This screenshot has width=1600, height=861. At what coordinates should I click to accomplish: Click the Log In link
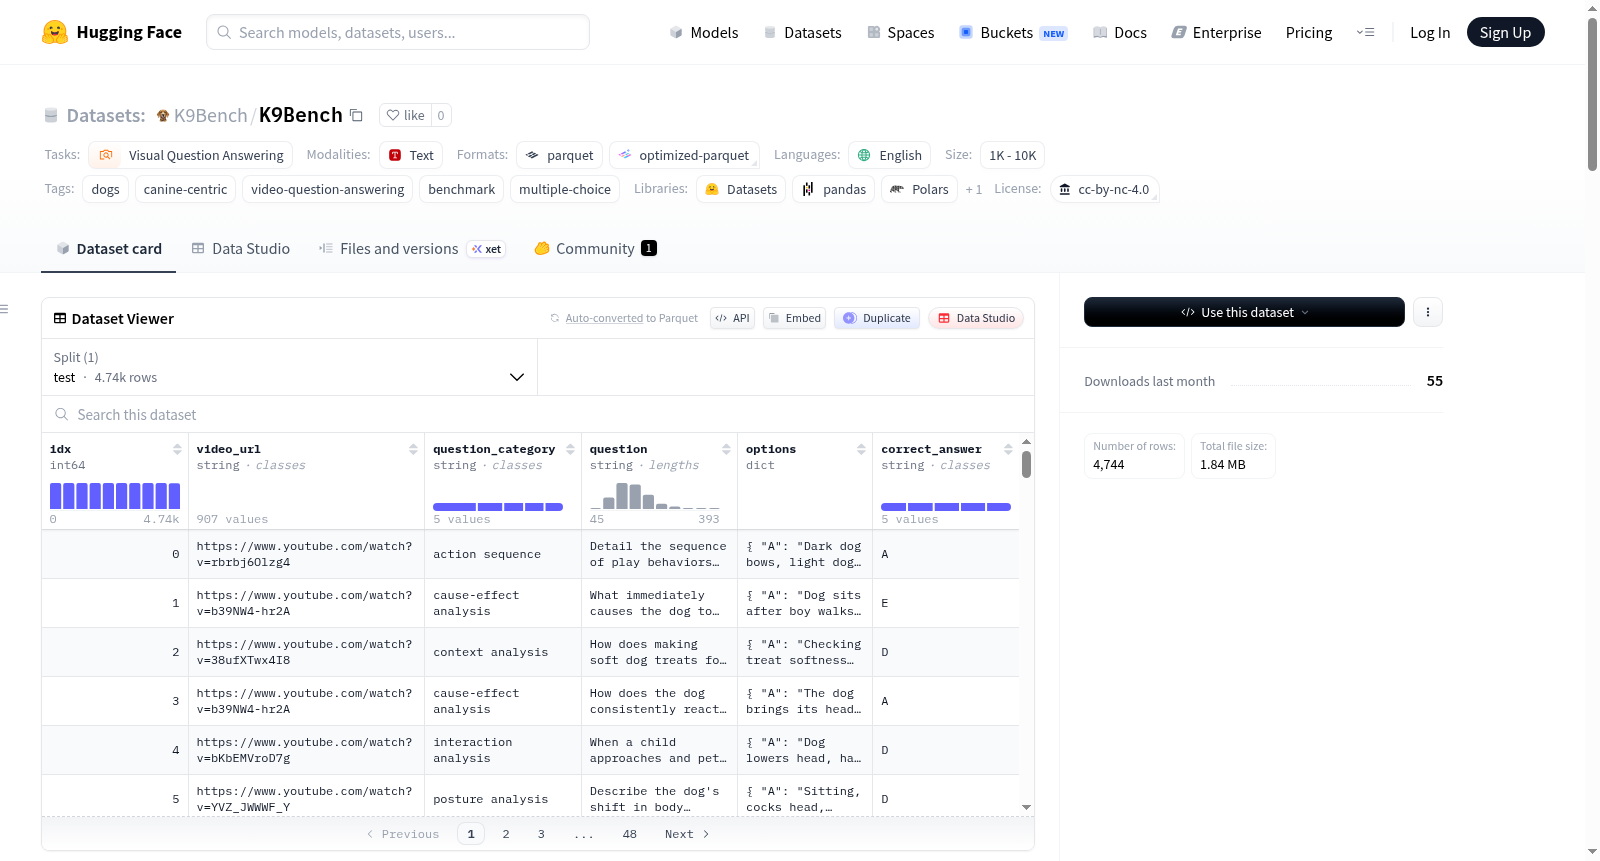click(x=1430, y=32)
